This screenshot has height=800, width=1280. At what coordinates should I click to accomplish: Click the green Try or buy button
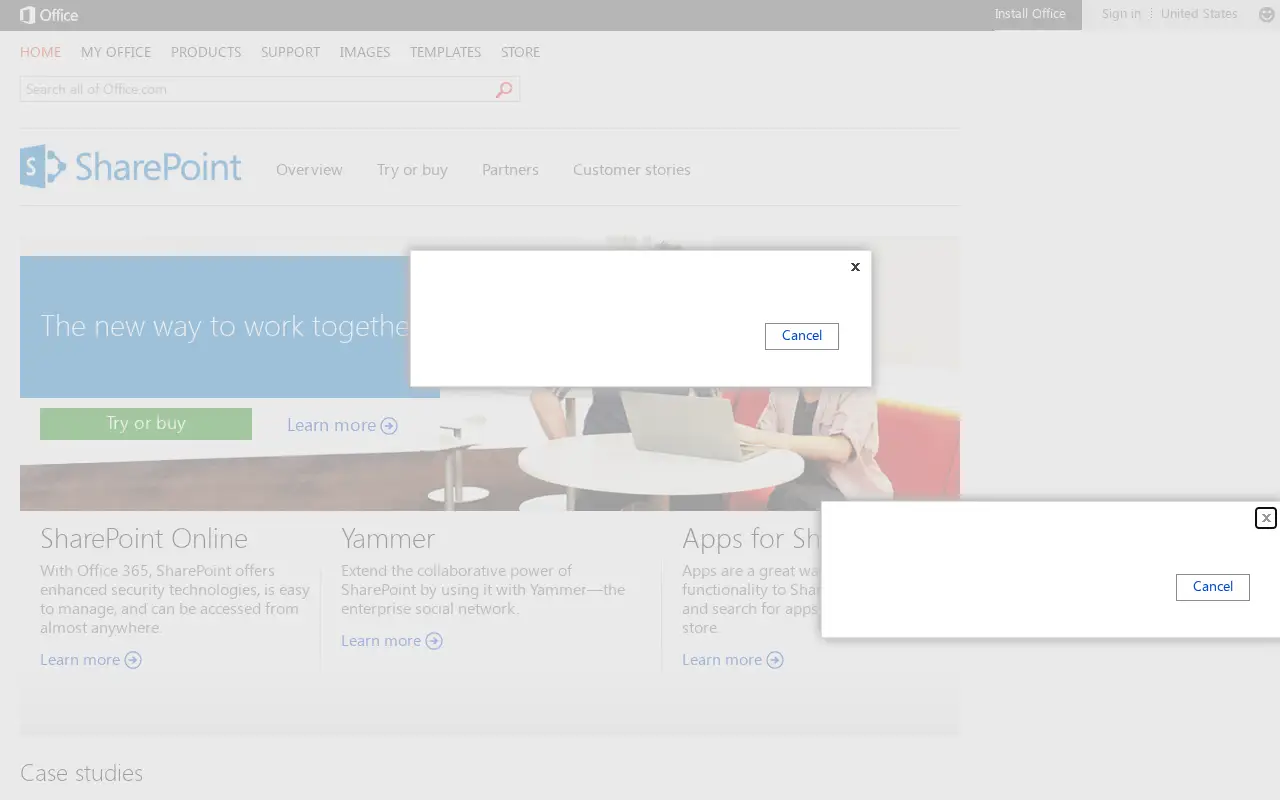coord(146,424)
